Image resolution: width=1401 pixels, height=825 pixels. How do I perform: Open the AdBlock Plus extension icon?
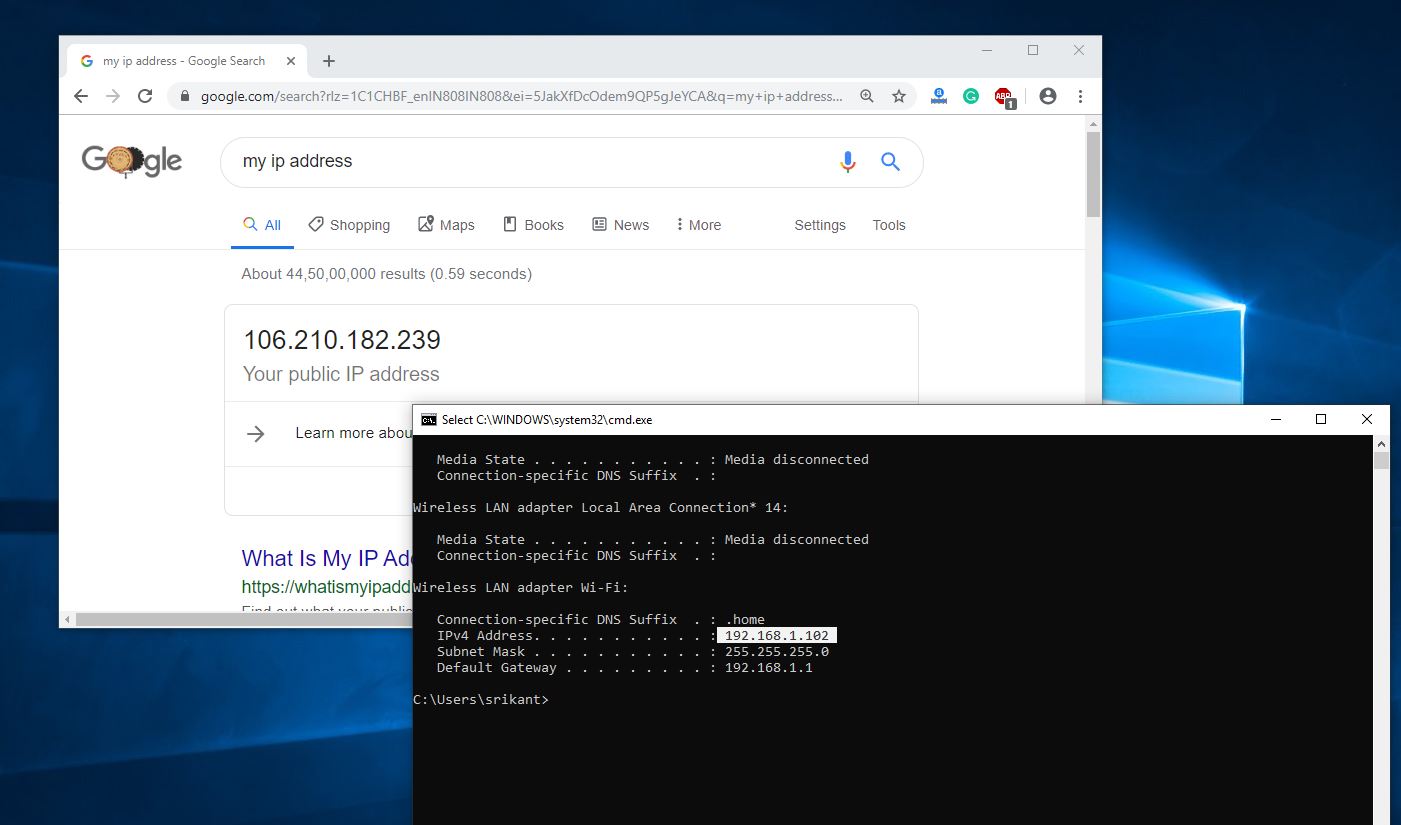click(1004, 97)
